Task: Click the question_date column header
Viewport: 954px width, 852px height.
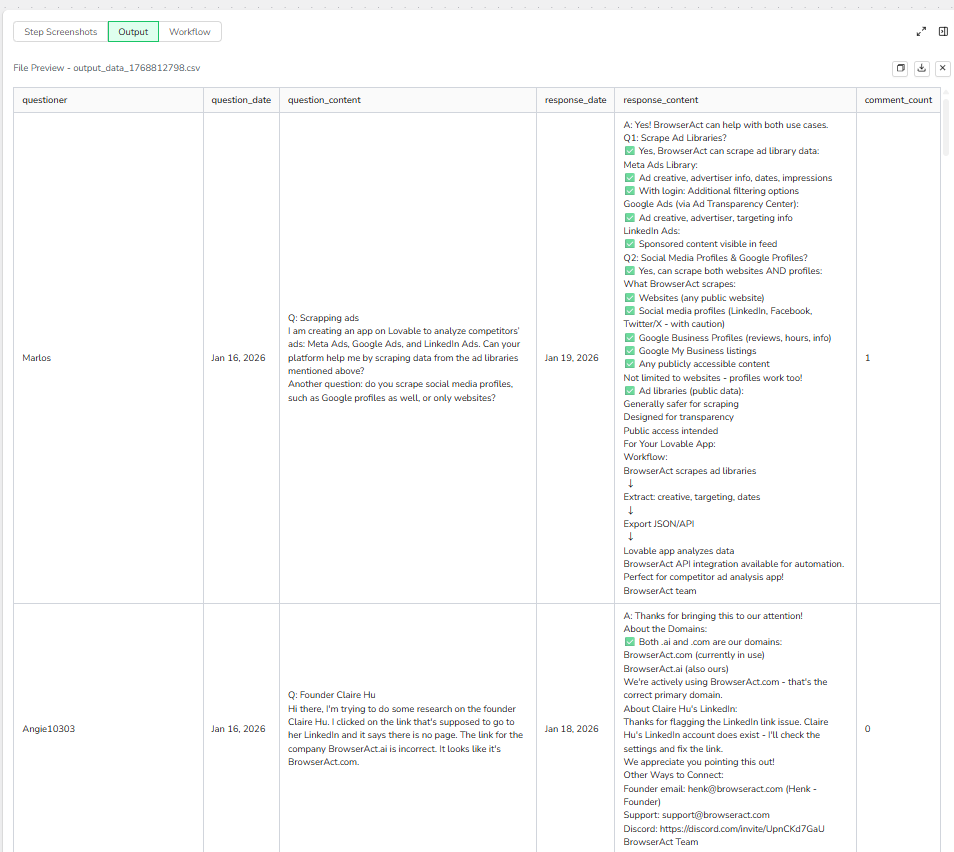Action: click(x=241, y=100)
